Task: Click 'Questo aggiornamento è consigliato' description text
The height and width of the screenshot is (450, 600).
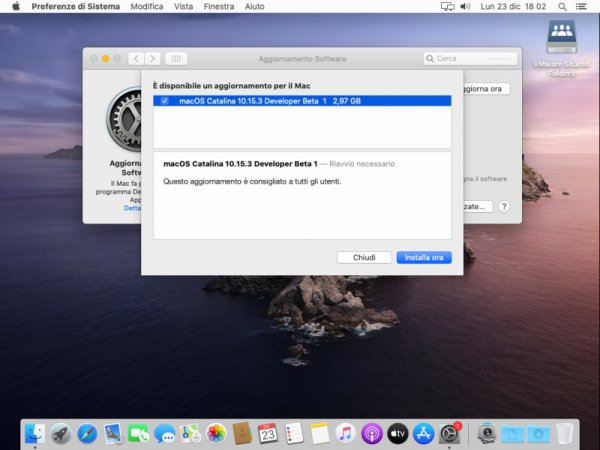Action: pos(252,181)
